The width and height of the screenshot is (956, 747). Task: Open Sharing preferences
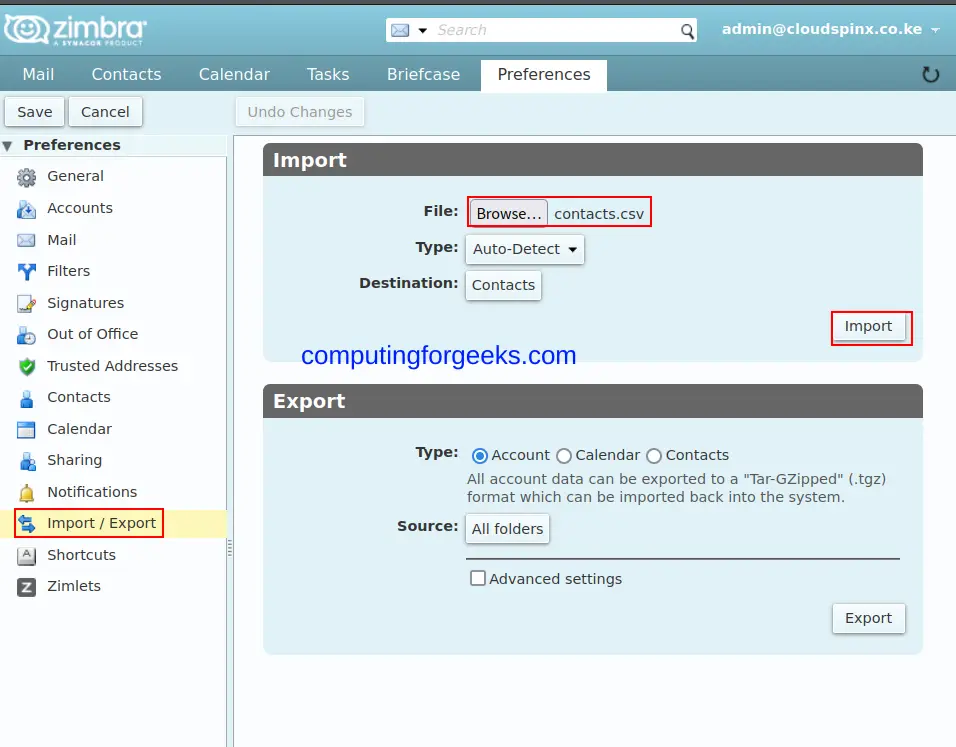74,460
